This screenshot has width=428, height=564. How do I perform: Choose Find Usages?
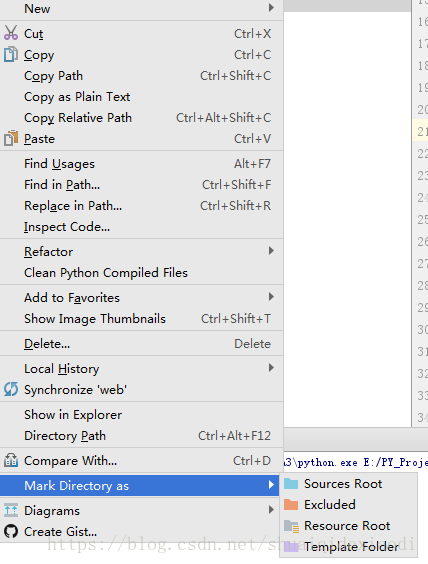tap(141, 164)
